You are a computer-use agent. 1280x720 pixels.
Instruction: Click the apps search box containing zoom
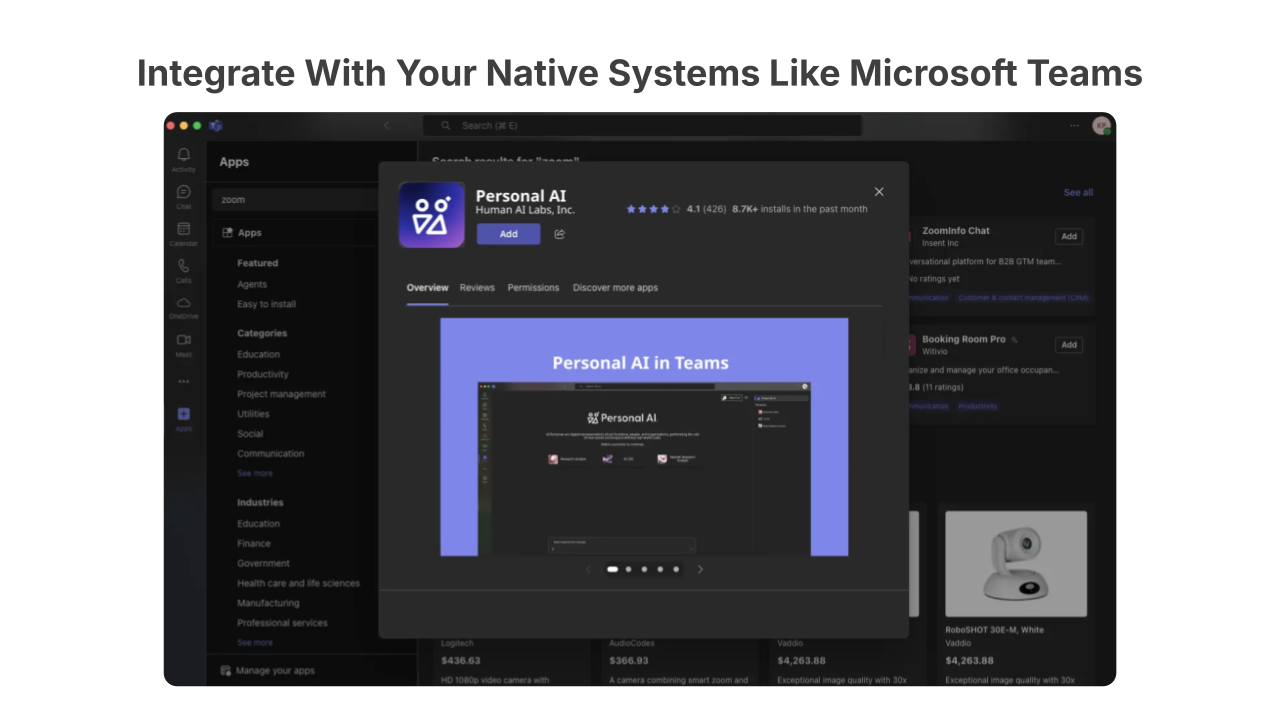point(294,200)
